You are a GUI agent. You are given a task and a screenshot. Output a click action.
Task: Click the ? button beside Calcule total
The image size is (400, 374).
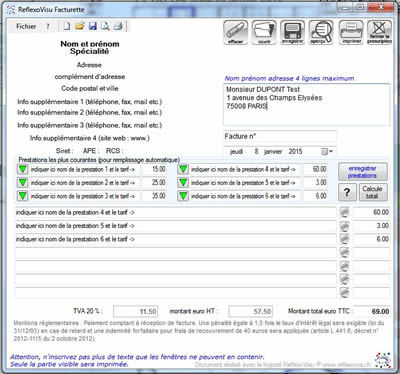pos(347,192)
